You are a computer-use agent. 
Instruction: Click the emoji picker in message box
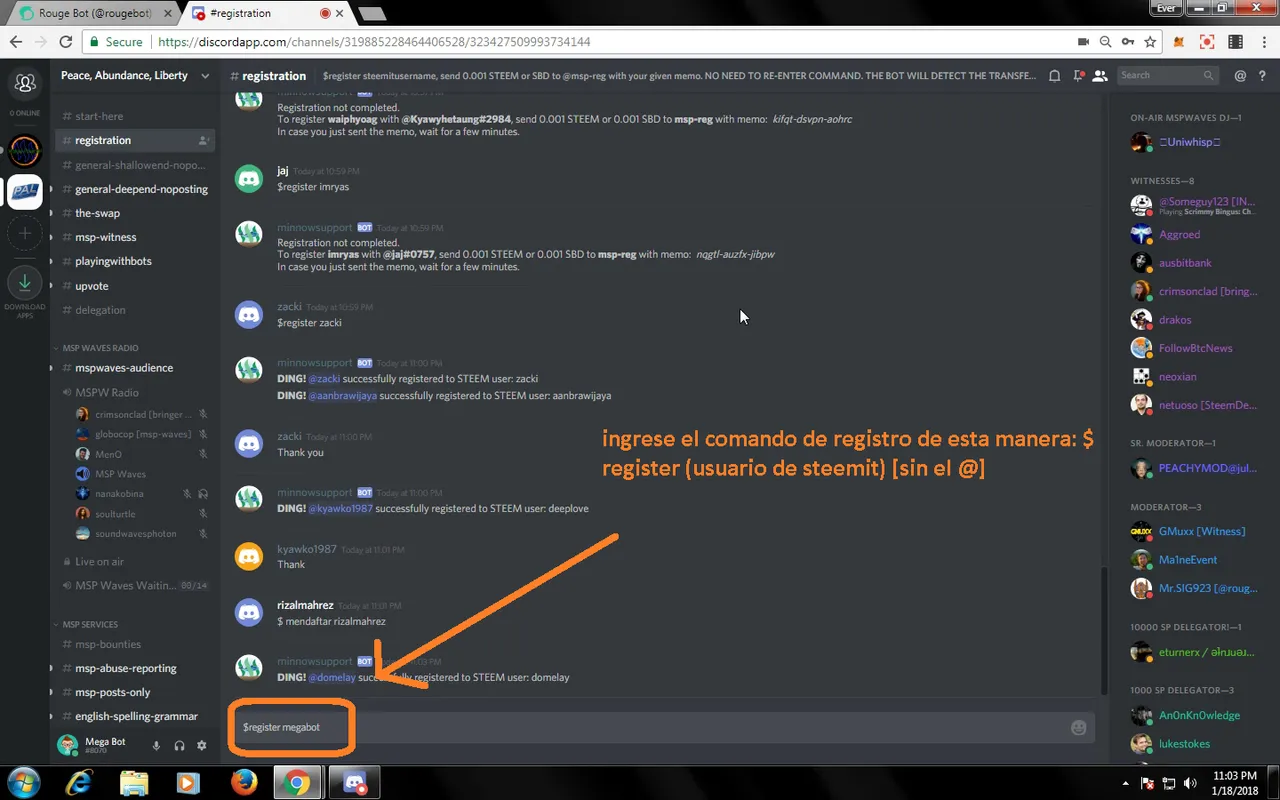1078,727
